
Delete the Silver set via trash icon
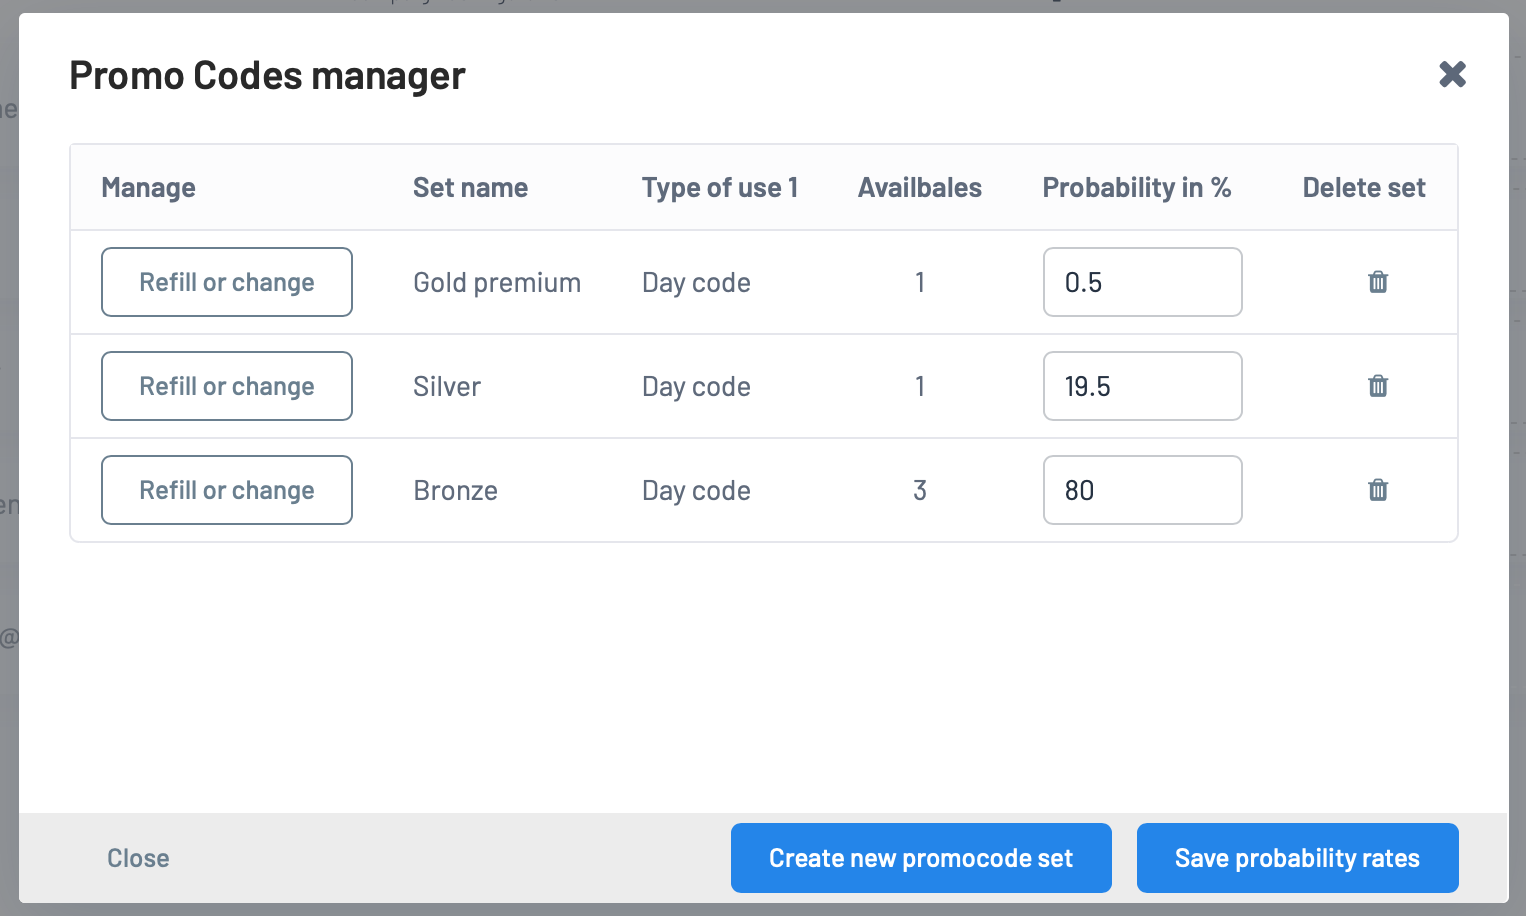(1378, 386)
